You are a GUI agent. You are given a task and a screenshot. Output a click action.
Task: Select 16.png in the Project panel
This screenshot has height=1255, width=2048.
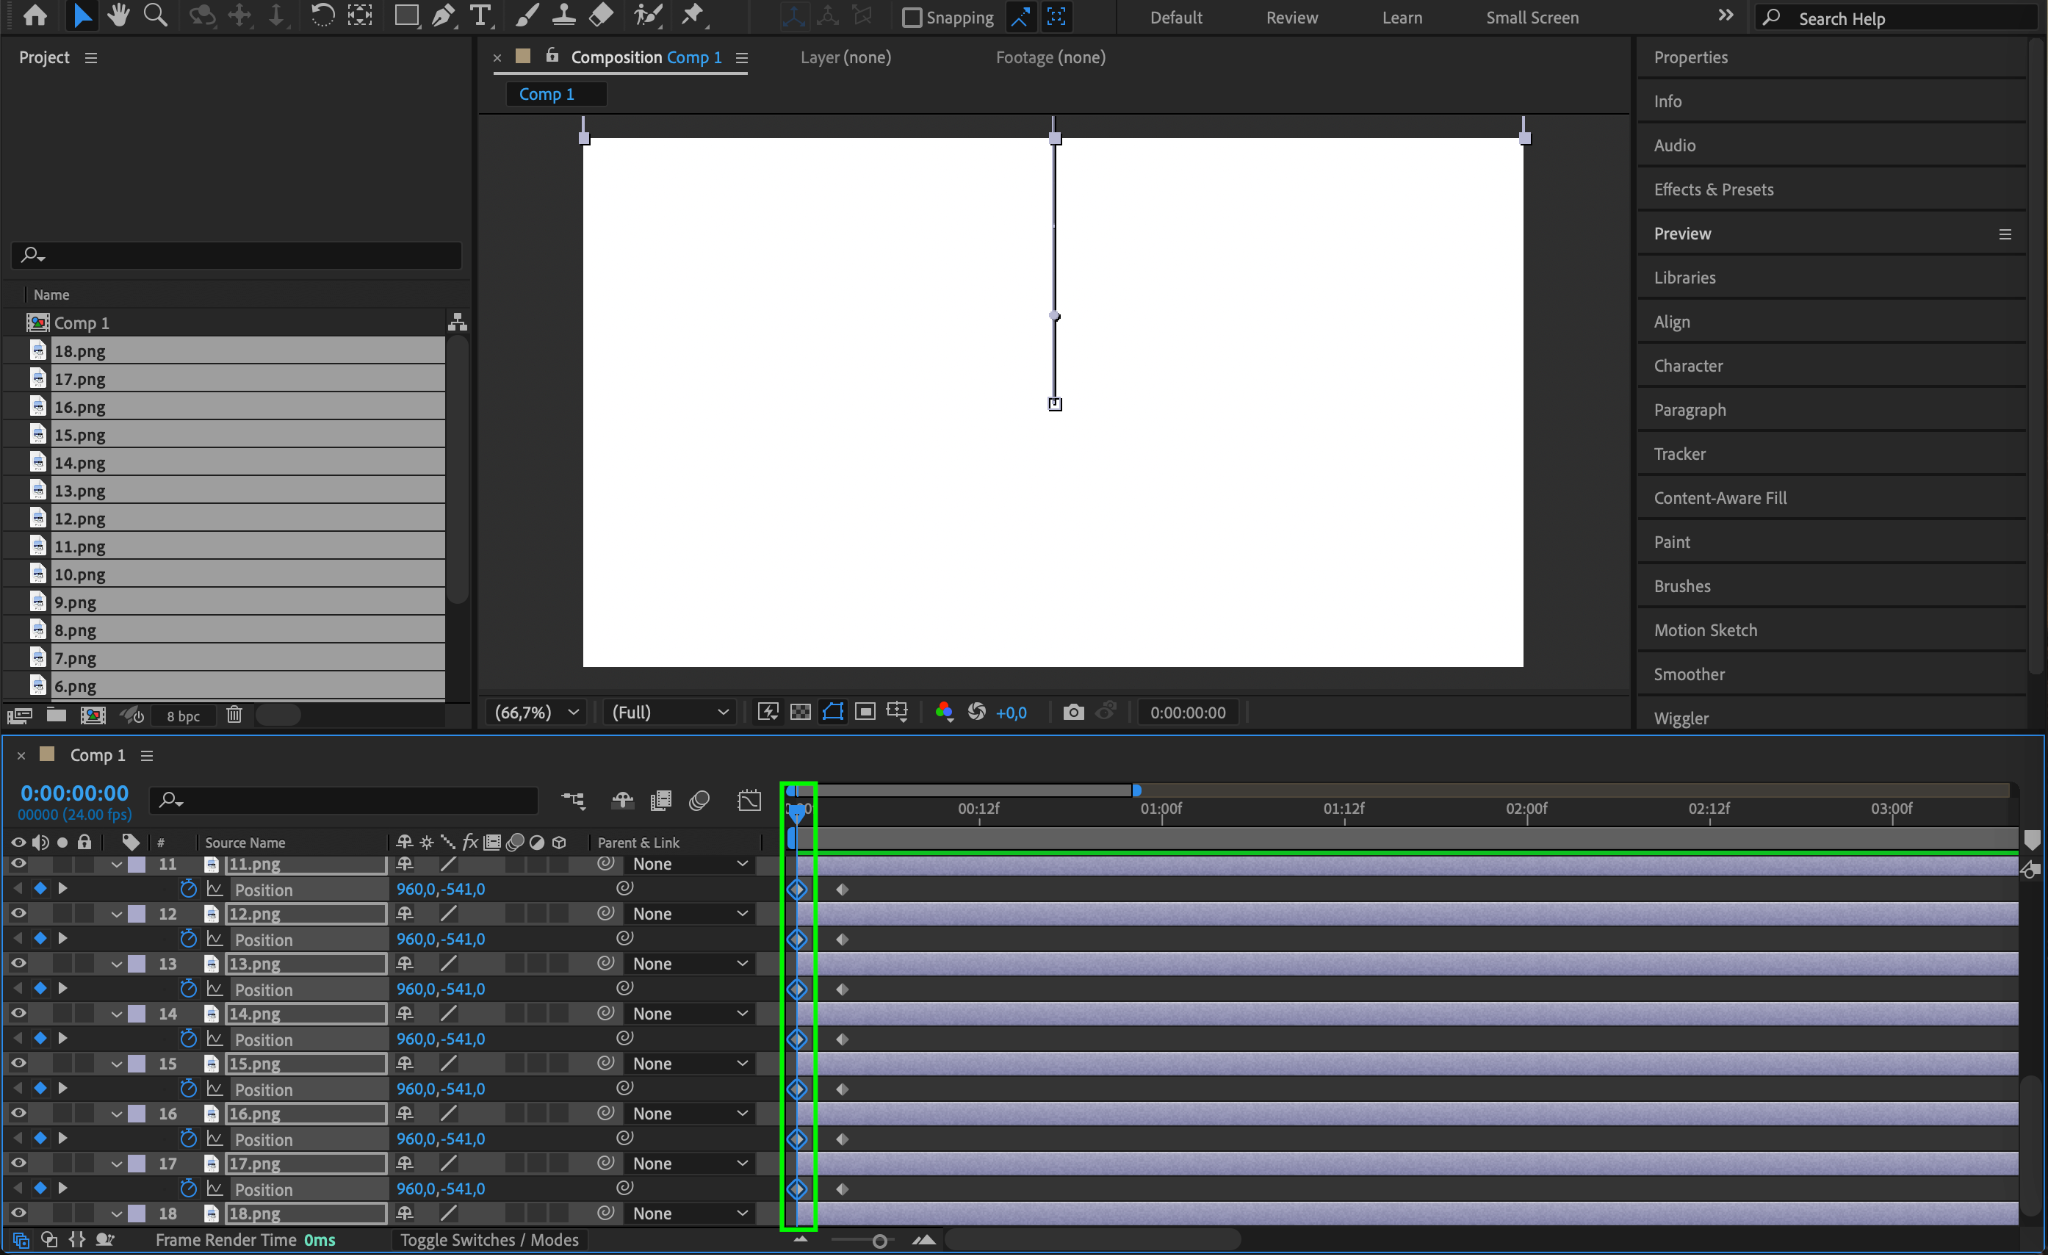79,407
